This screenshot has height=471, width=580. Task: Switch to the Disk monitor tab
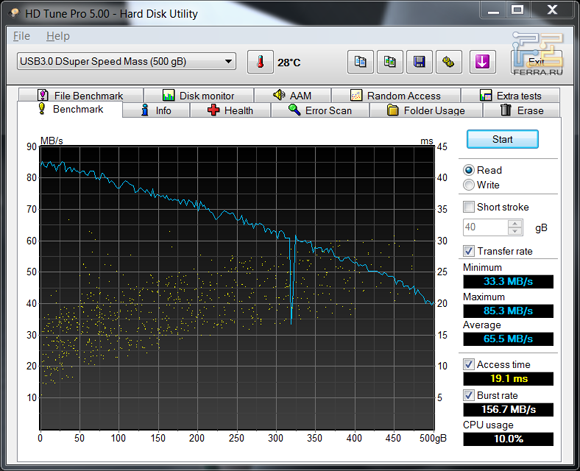(x=198, y=95)
